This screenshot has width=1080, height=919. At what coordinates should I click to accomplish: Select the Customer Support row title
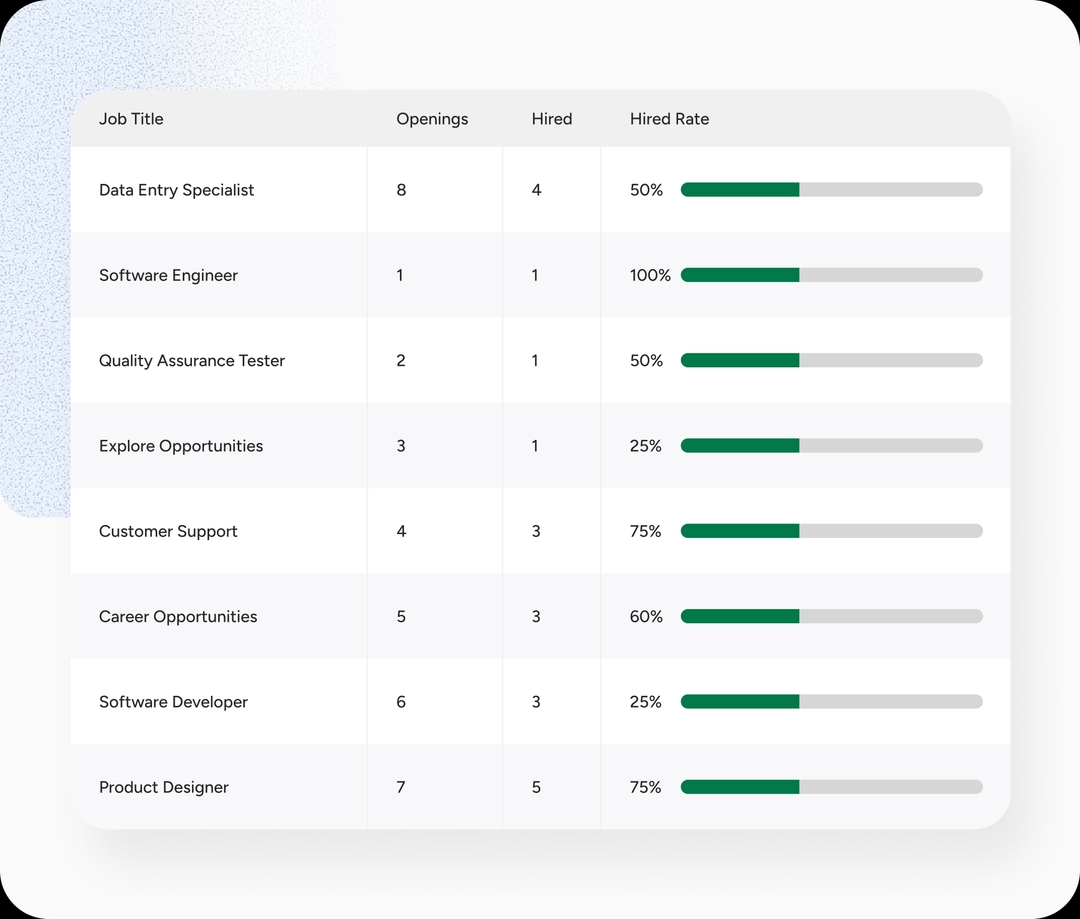point(168,531)
